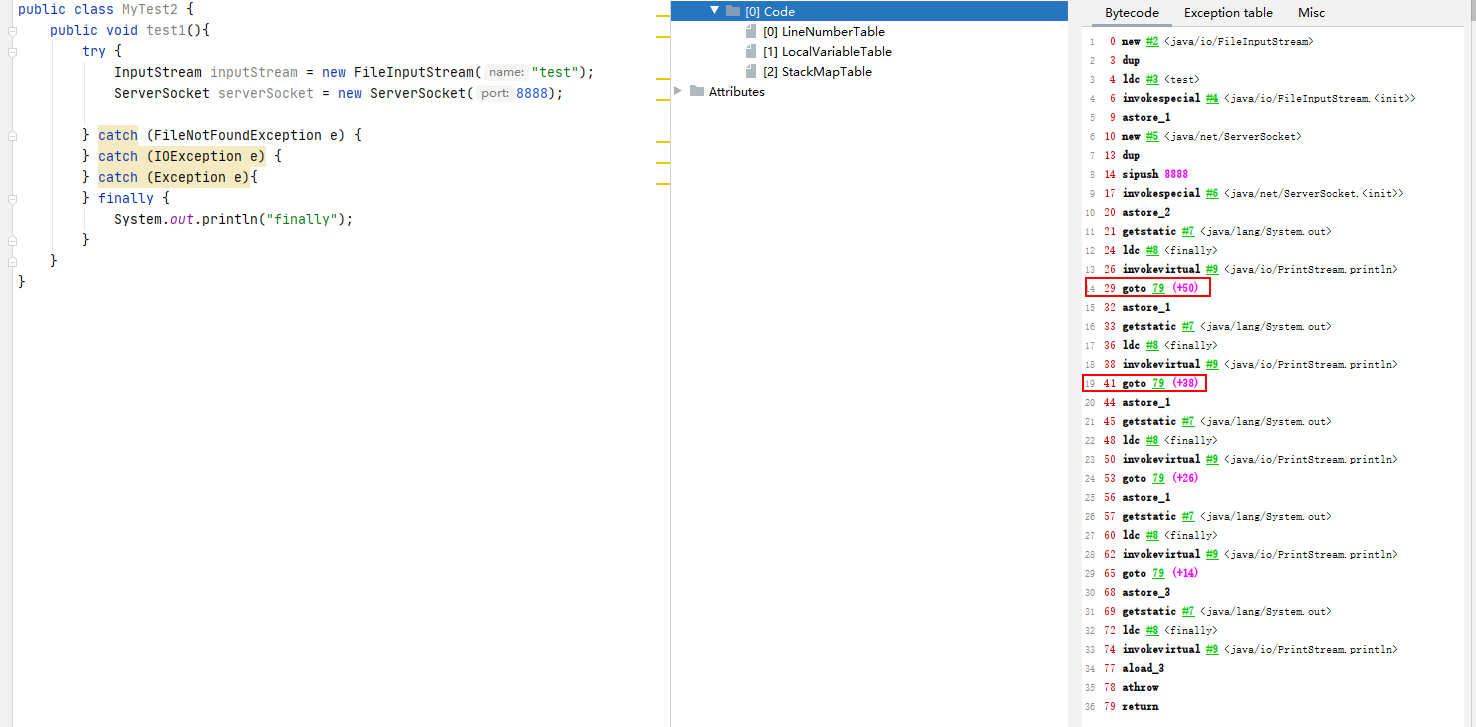Collapse the [0] Code tree node arrow
The image size is (1476, 727).
tap(714, 11)
